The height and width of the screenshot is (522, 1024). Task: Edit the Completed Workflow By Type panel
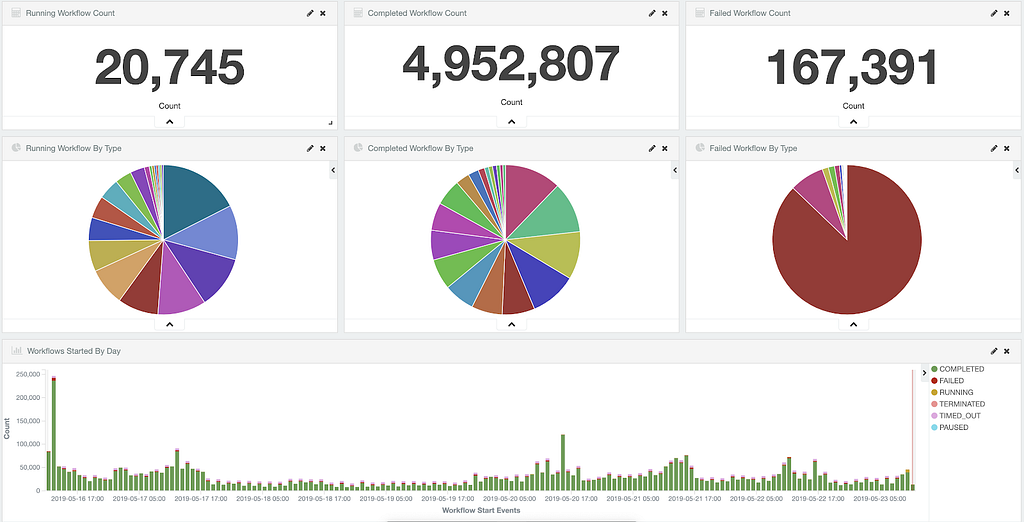[652, 148]
